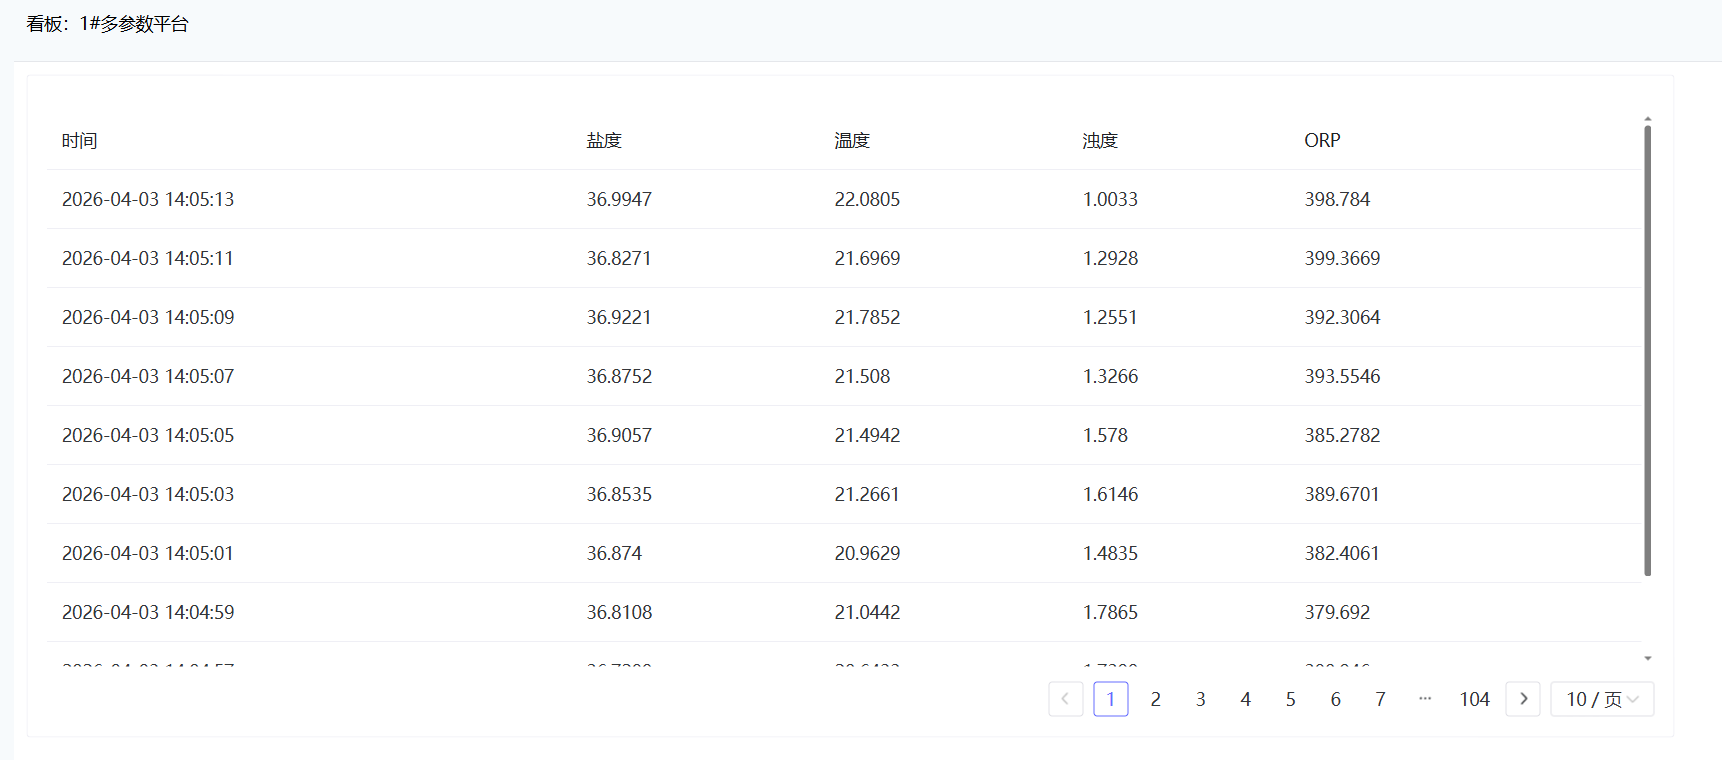Go to page 5
Image resolution: width=1722 pixels, height=760 pixels.
click(1291, 699)
